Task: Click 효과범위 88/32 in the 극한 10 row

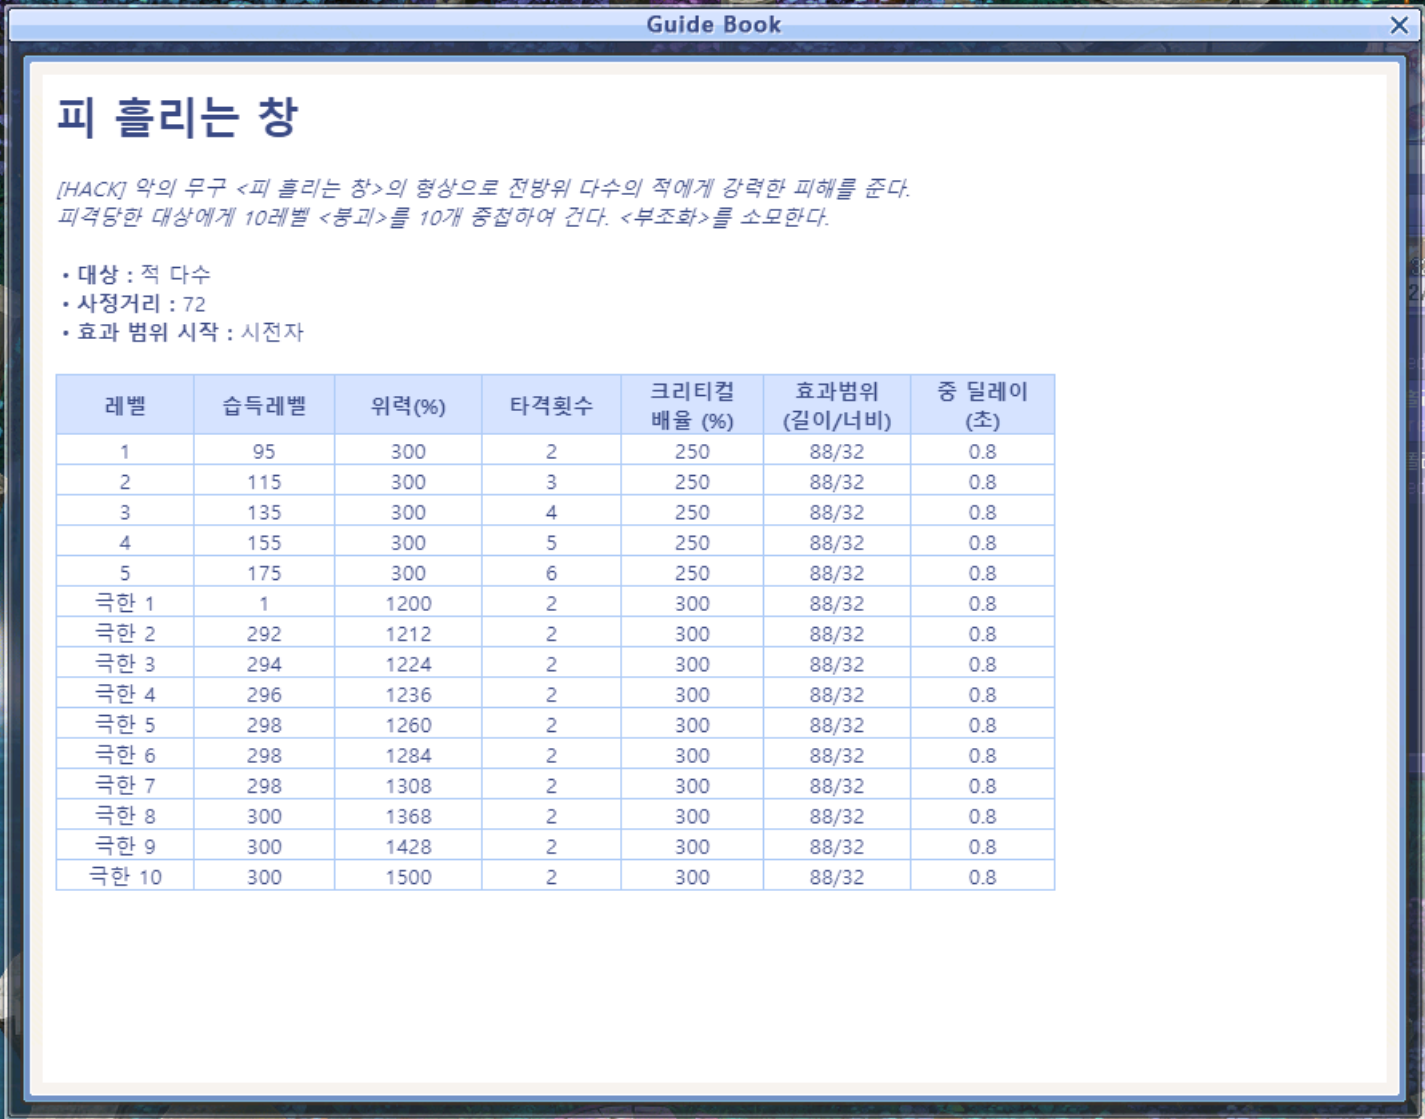Action: point(837,877)
